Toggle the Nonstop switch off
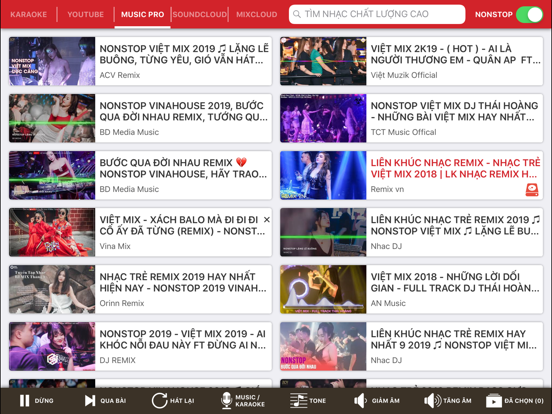This screenshot has height=414, width=552. pos(529,14)
